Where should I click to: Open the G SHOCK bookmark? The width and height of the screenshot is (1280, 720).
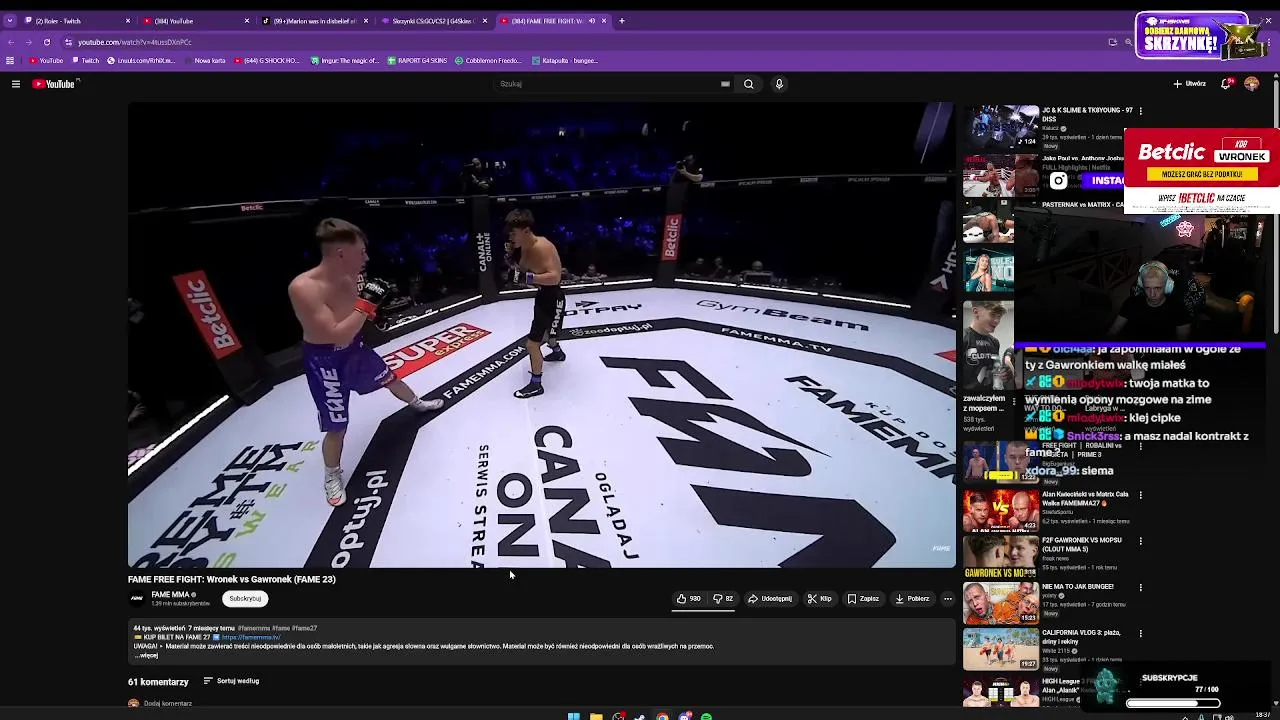(267, 60)
